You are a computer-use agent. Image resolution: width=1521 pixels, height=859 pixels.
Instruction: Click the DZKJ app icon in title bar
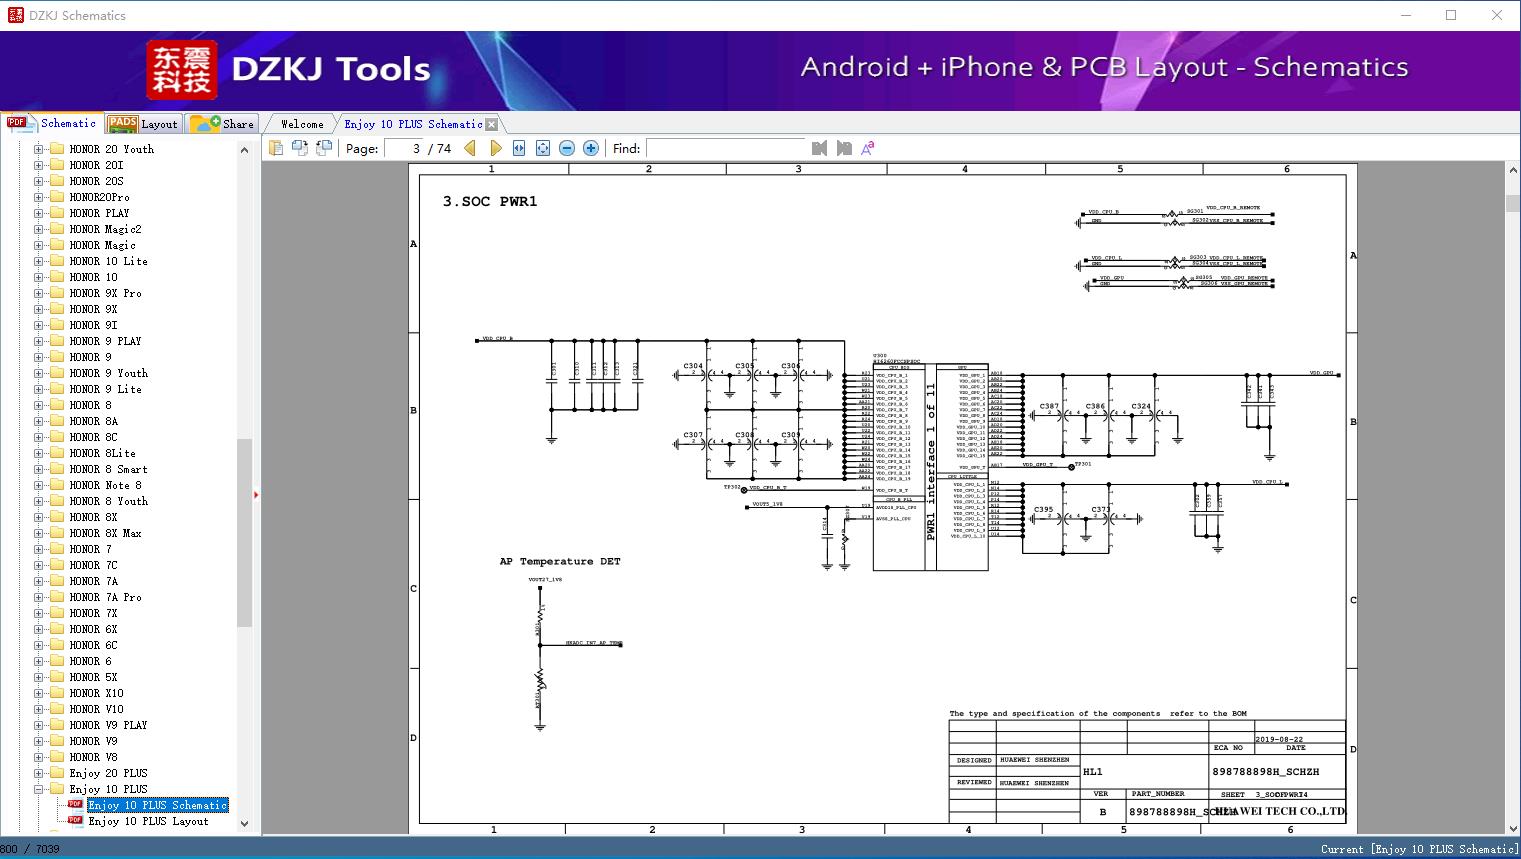(x=15, y=15)
